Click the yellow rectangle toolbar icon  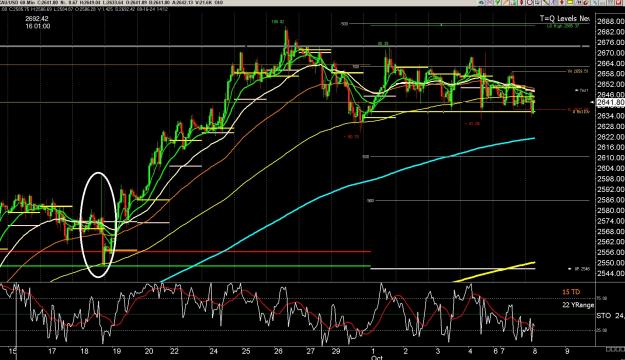(570, 2)
